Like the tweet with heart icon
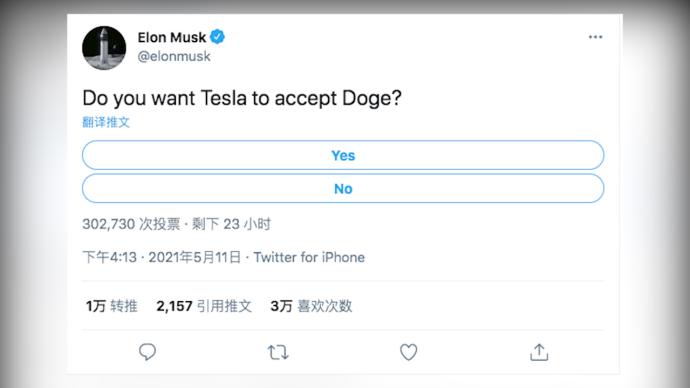690x388 pixels. (408, 352)
